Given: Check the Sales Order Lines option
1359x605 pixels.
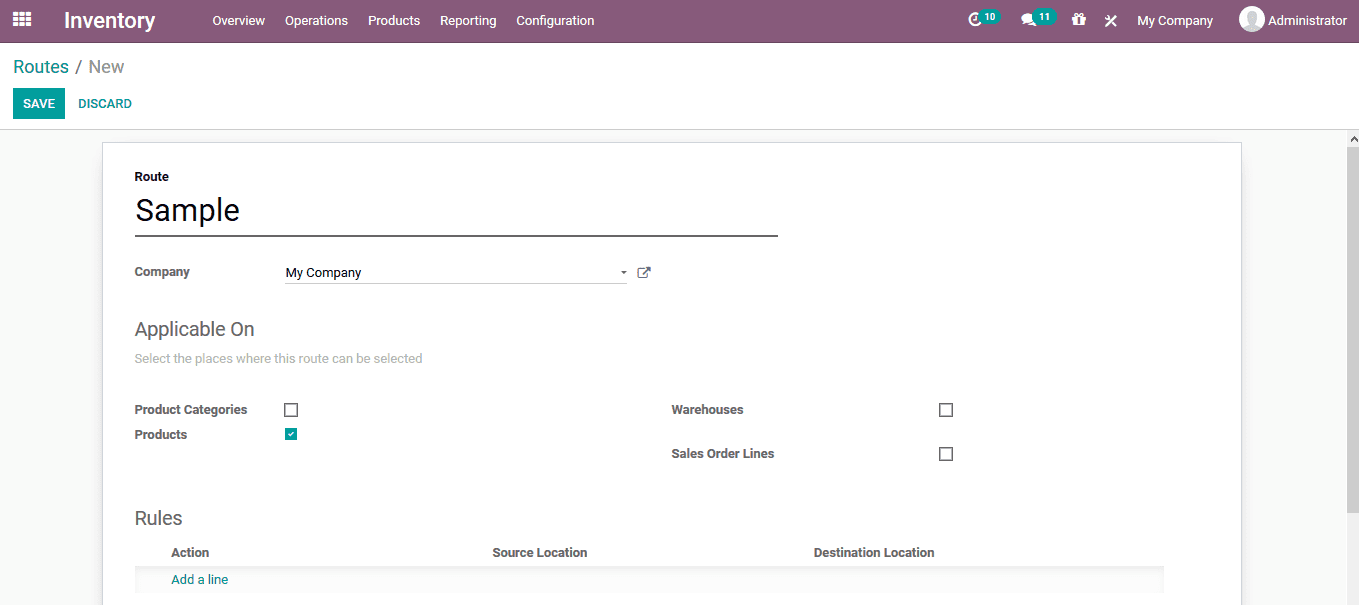Looking at the screenshot, I should pyautogui.click(x=945, y=453).
